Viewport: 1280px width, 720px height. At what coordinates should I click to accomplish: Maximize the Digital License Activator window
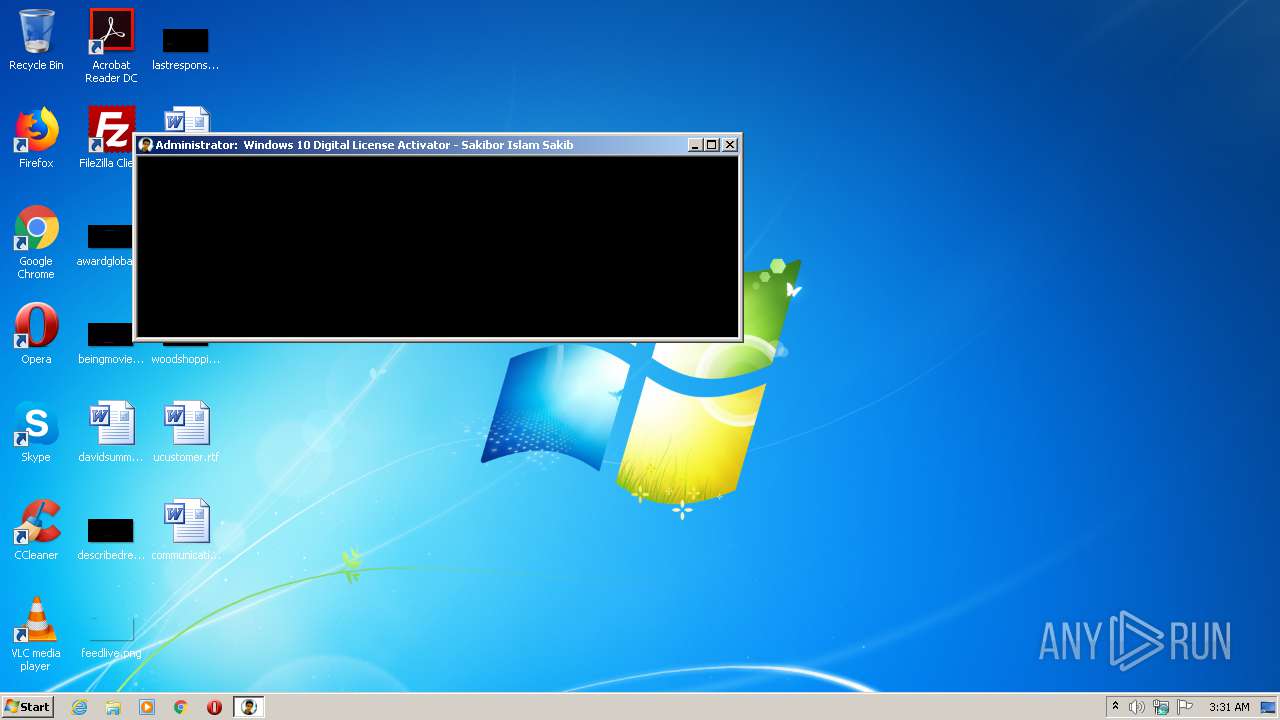pyautogui.click(x=712, y=145)
